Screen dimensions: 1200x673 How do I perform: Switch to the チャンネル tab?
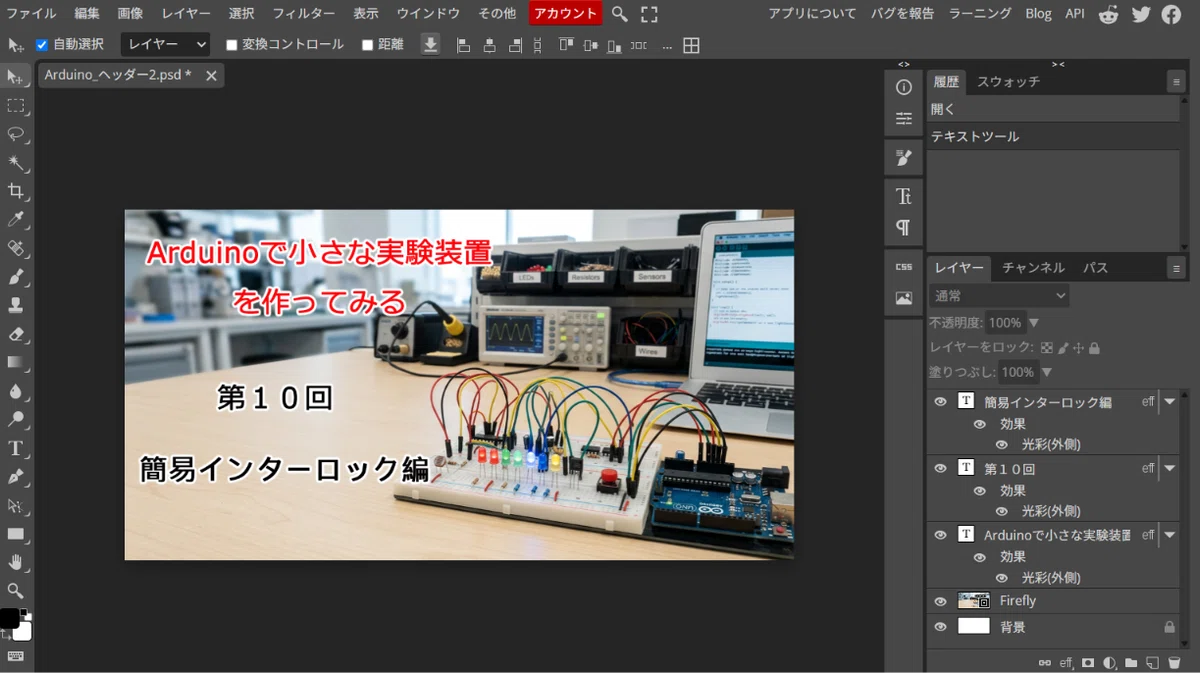click(1033, 268)
